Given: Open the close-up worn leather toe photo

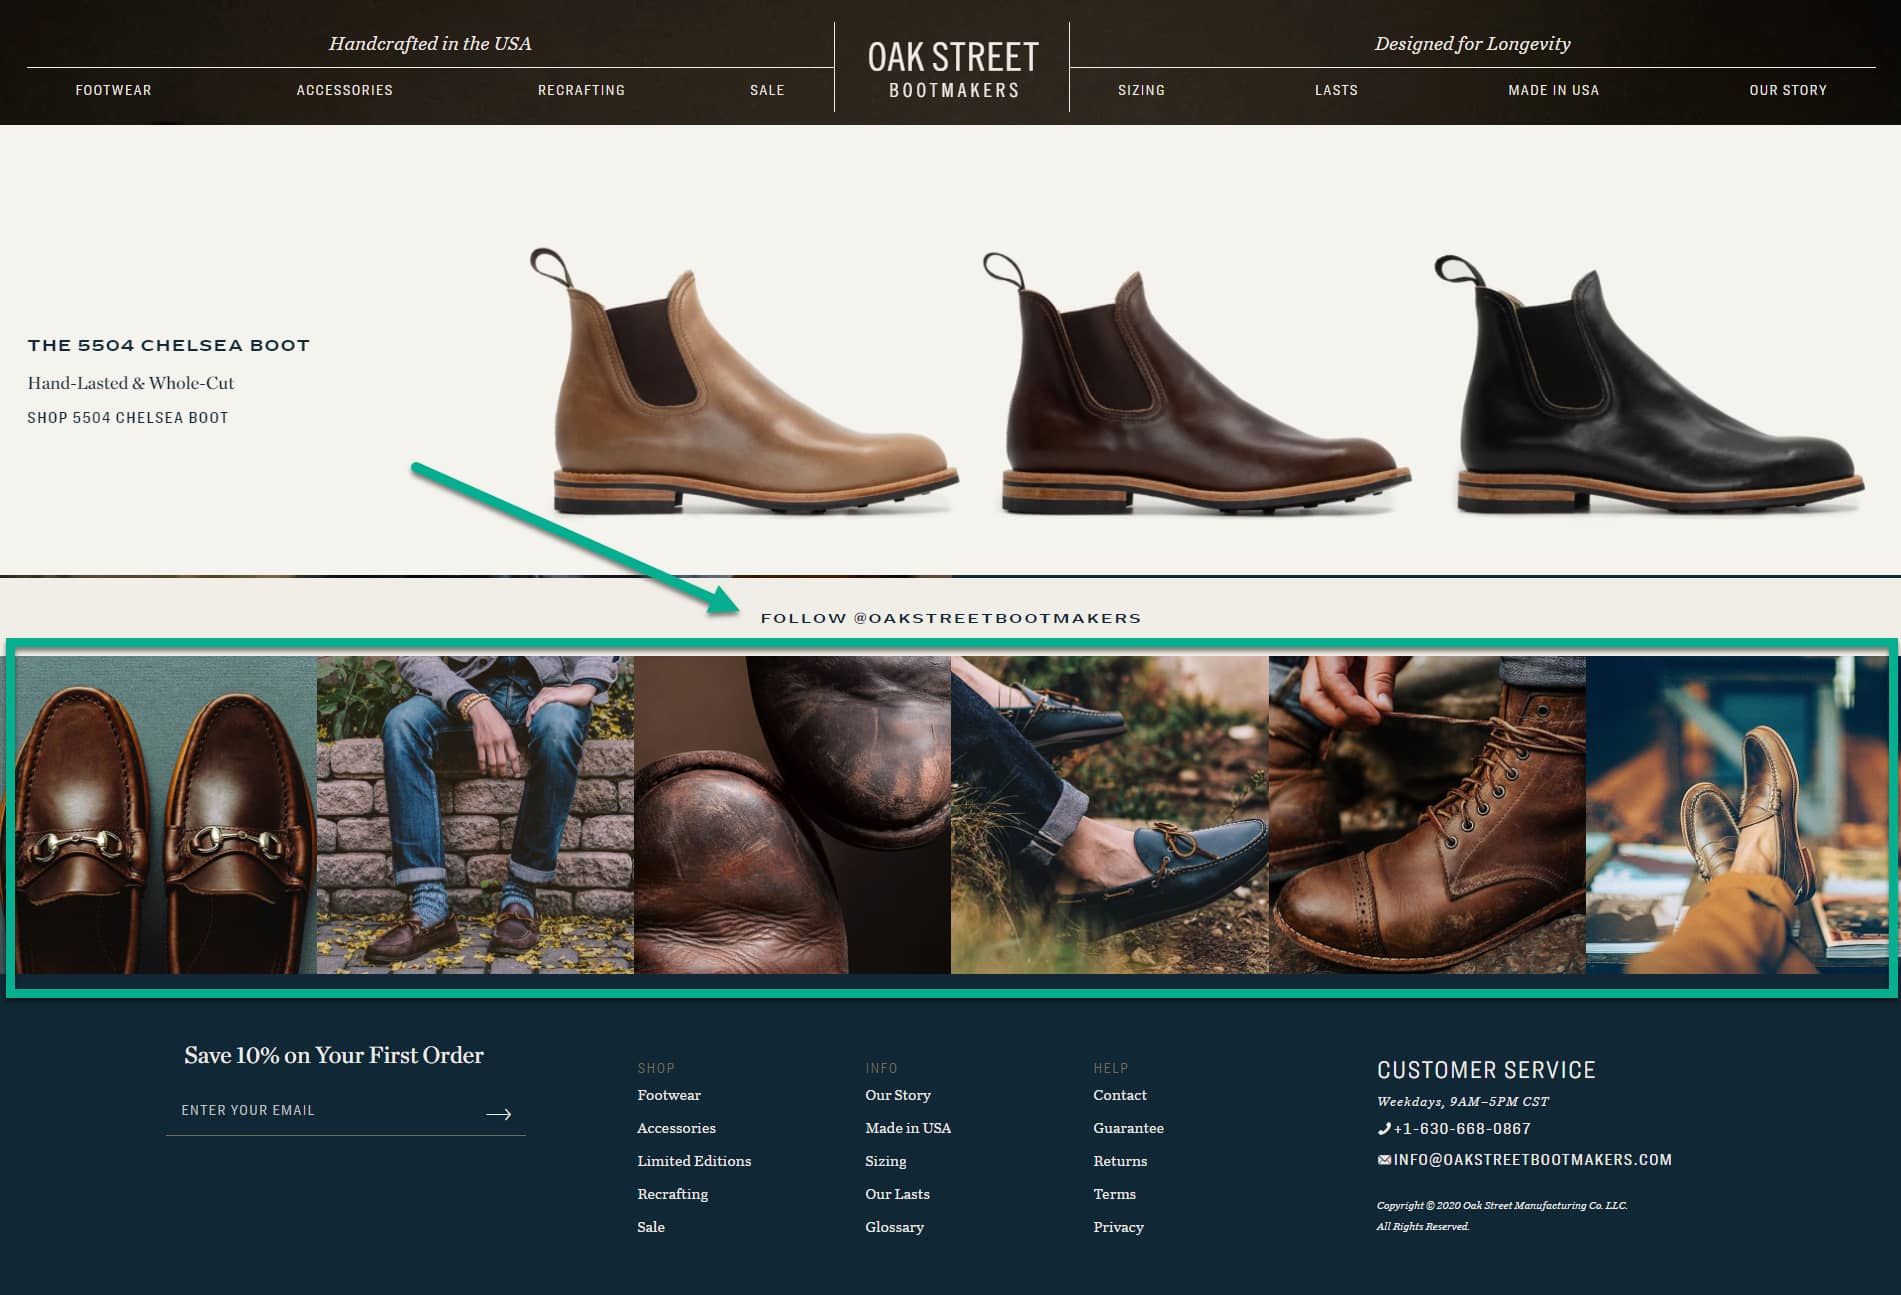Looking at the screenshot, I should [x=792, y=815].
